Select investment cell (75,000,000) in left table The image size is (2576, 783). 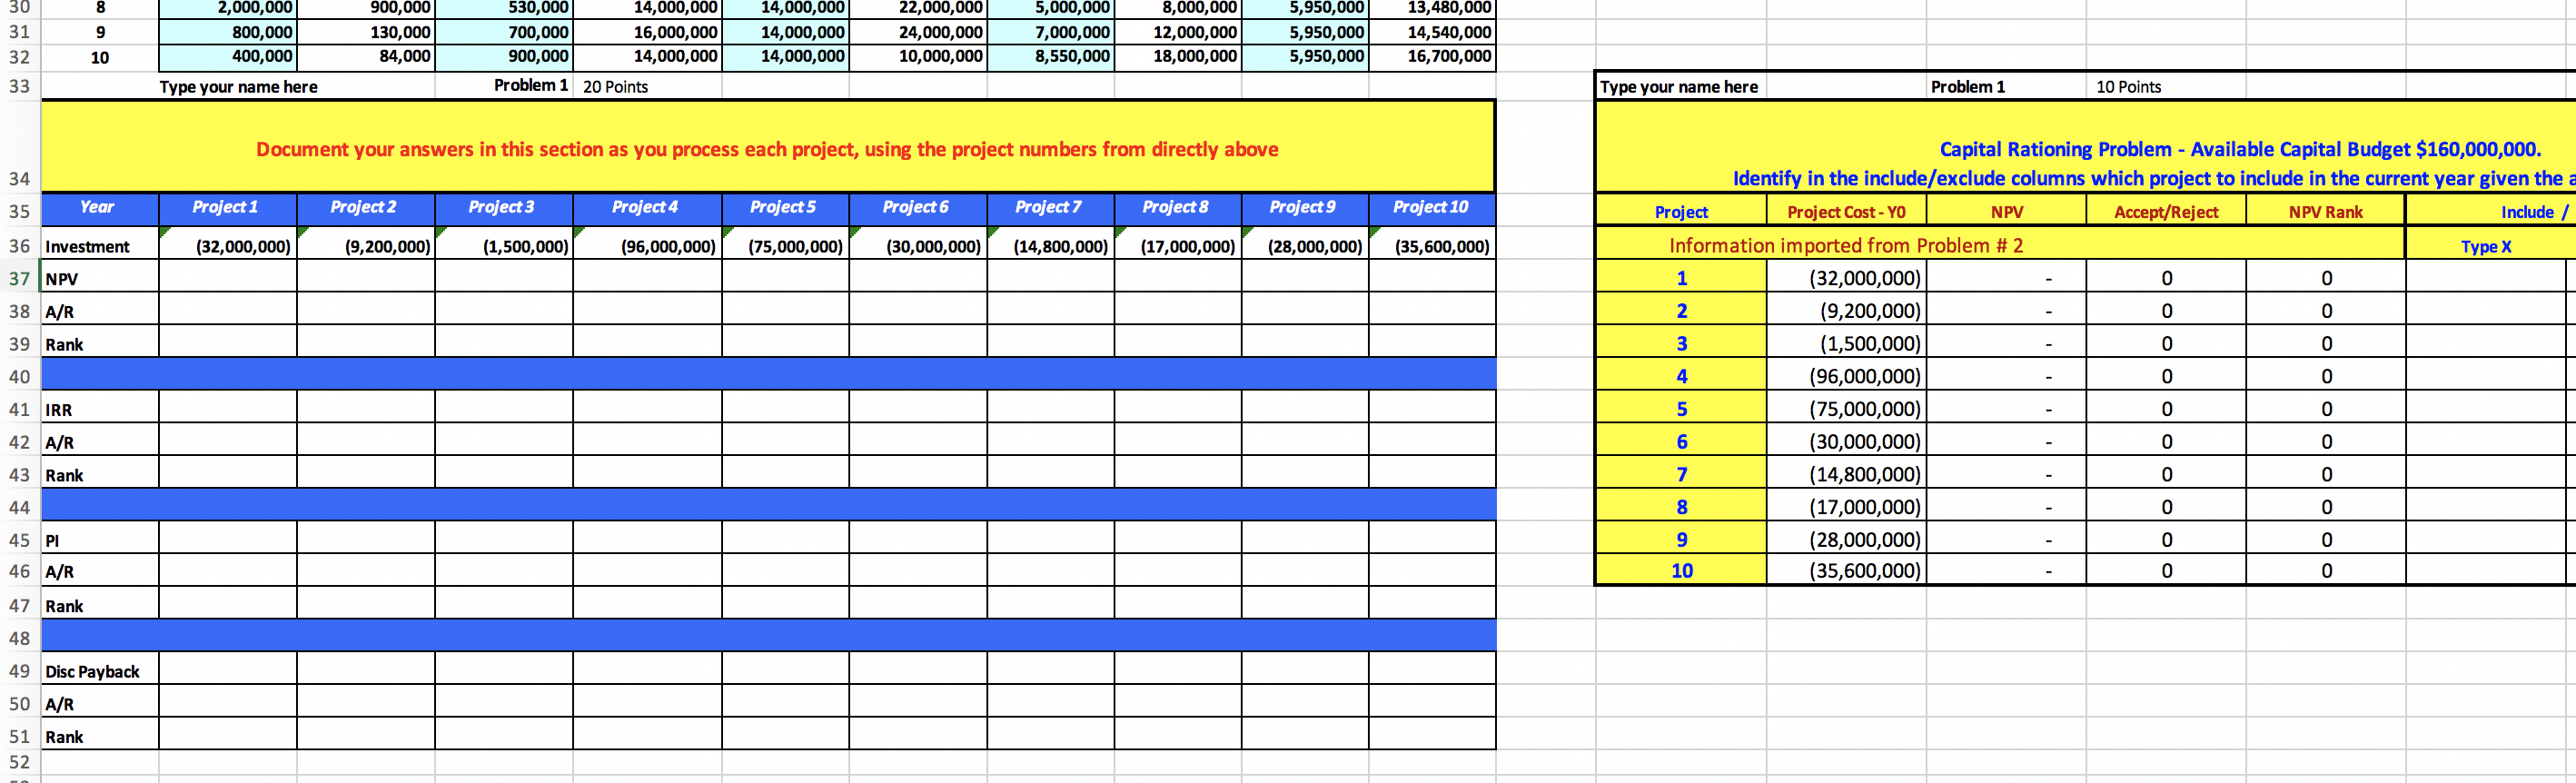785,245
